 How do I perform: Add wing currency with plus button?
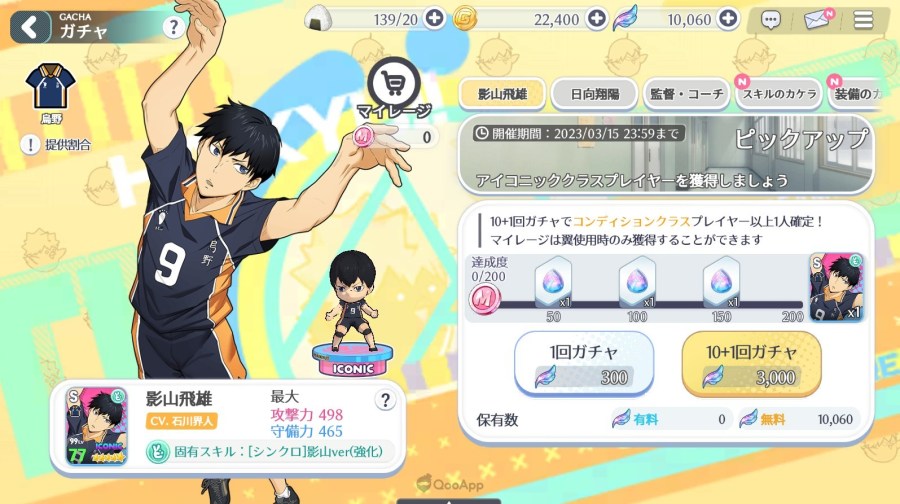[x=728, y=19]
